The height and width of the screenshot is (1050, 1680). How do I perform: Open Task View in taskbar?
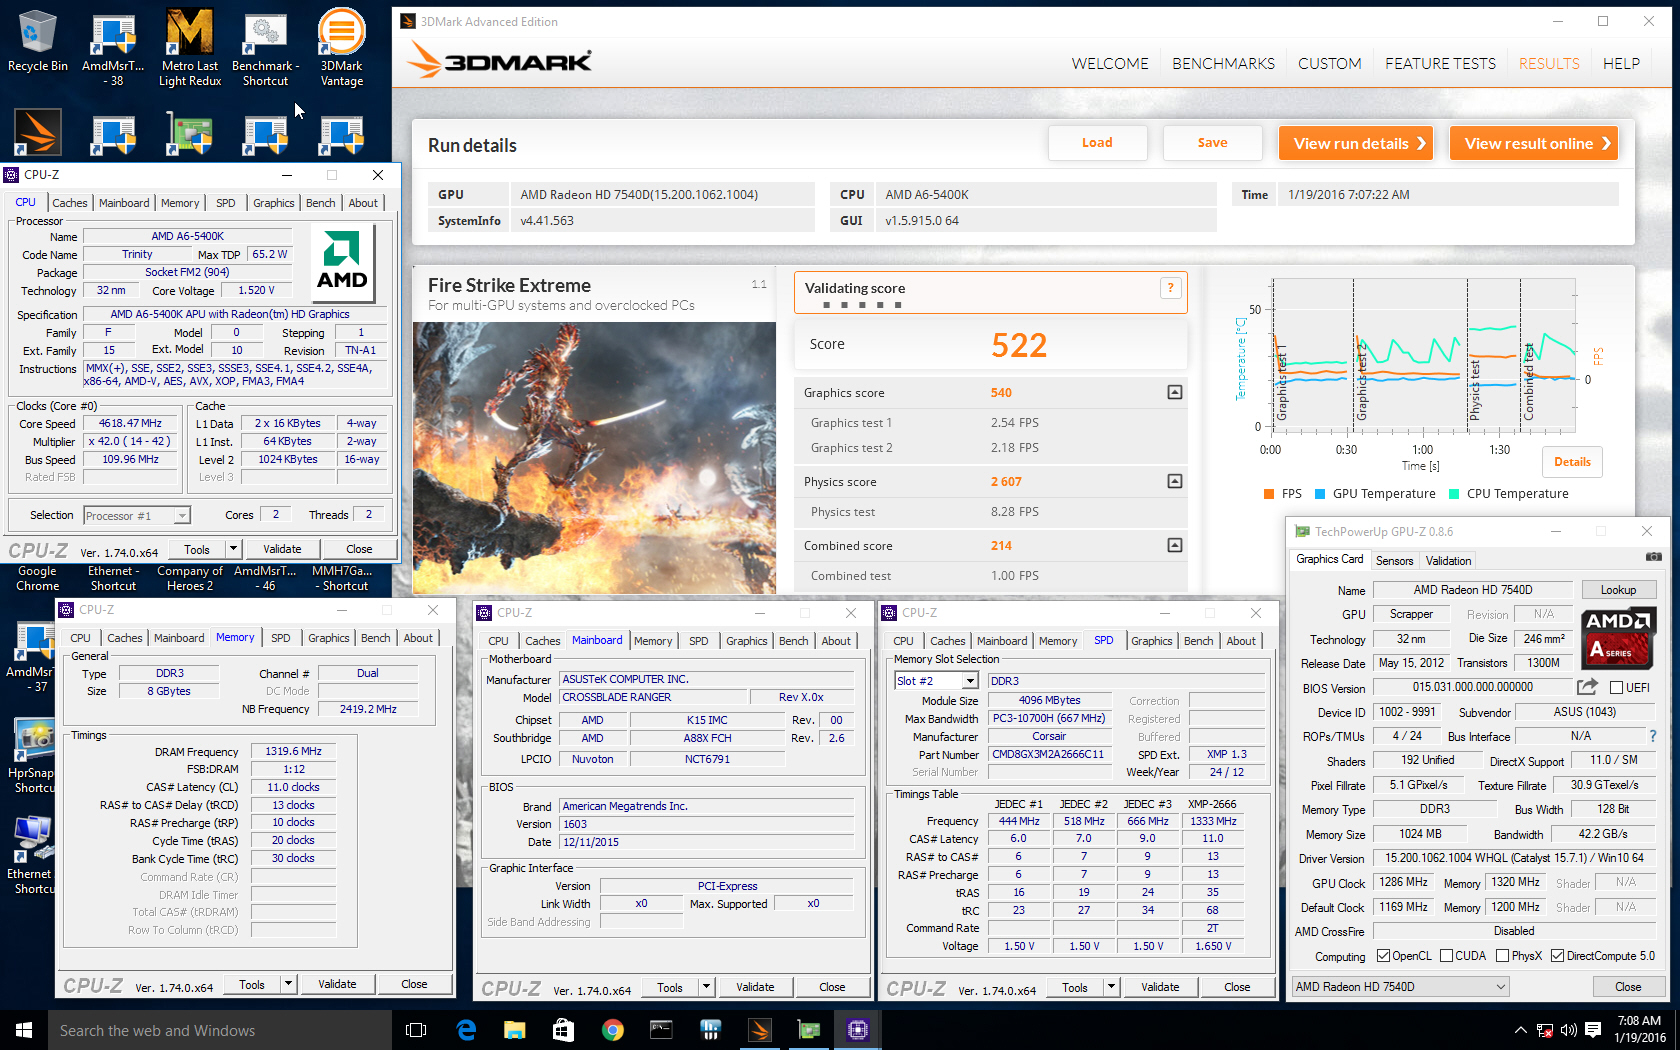pos(416,1030)
